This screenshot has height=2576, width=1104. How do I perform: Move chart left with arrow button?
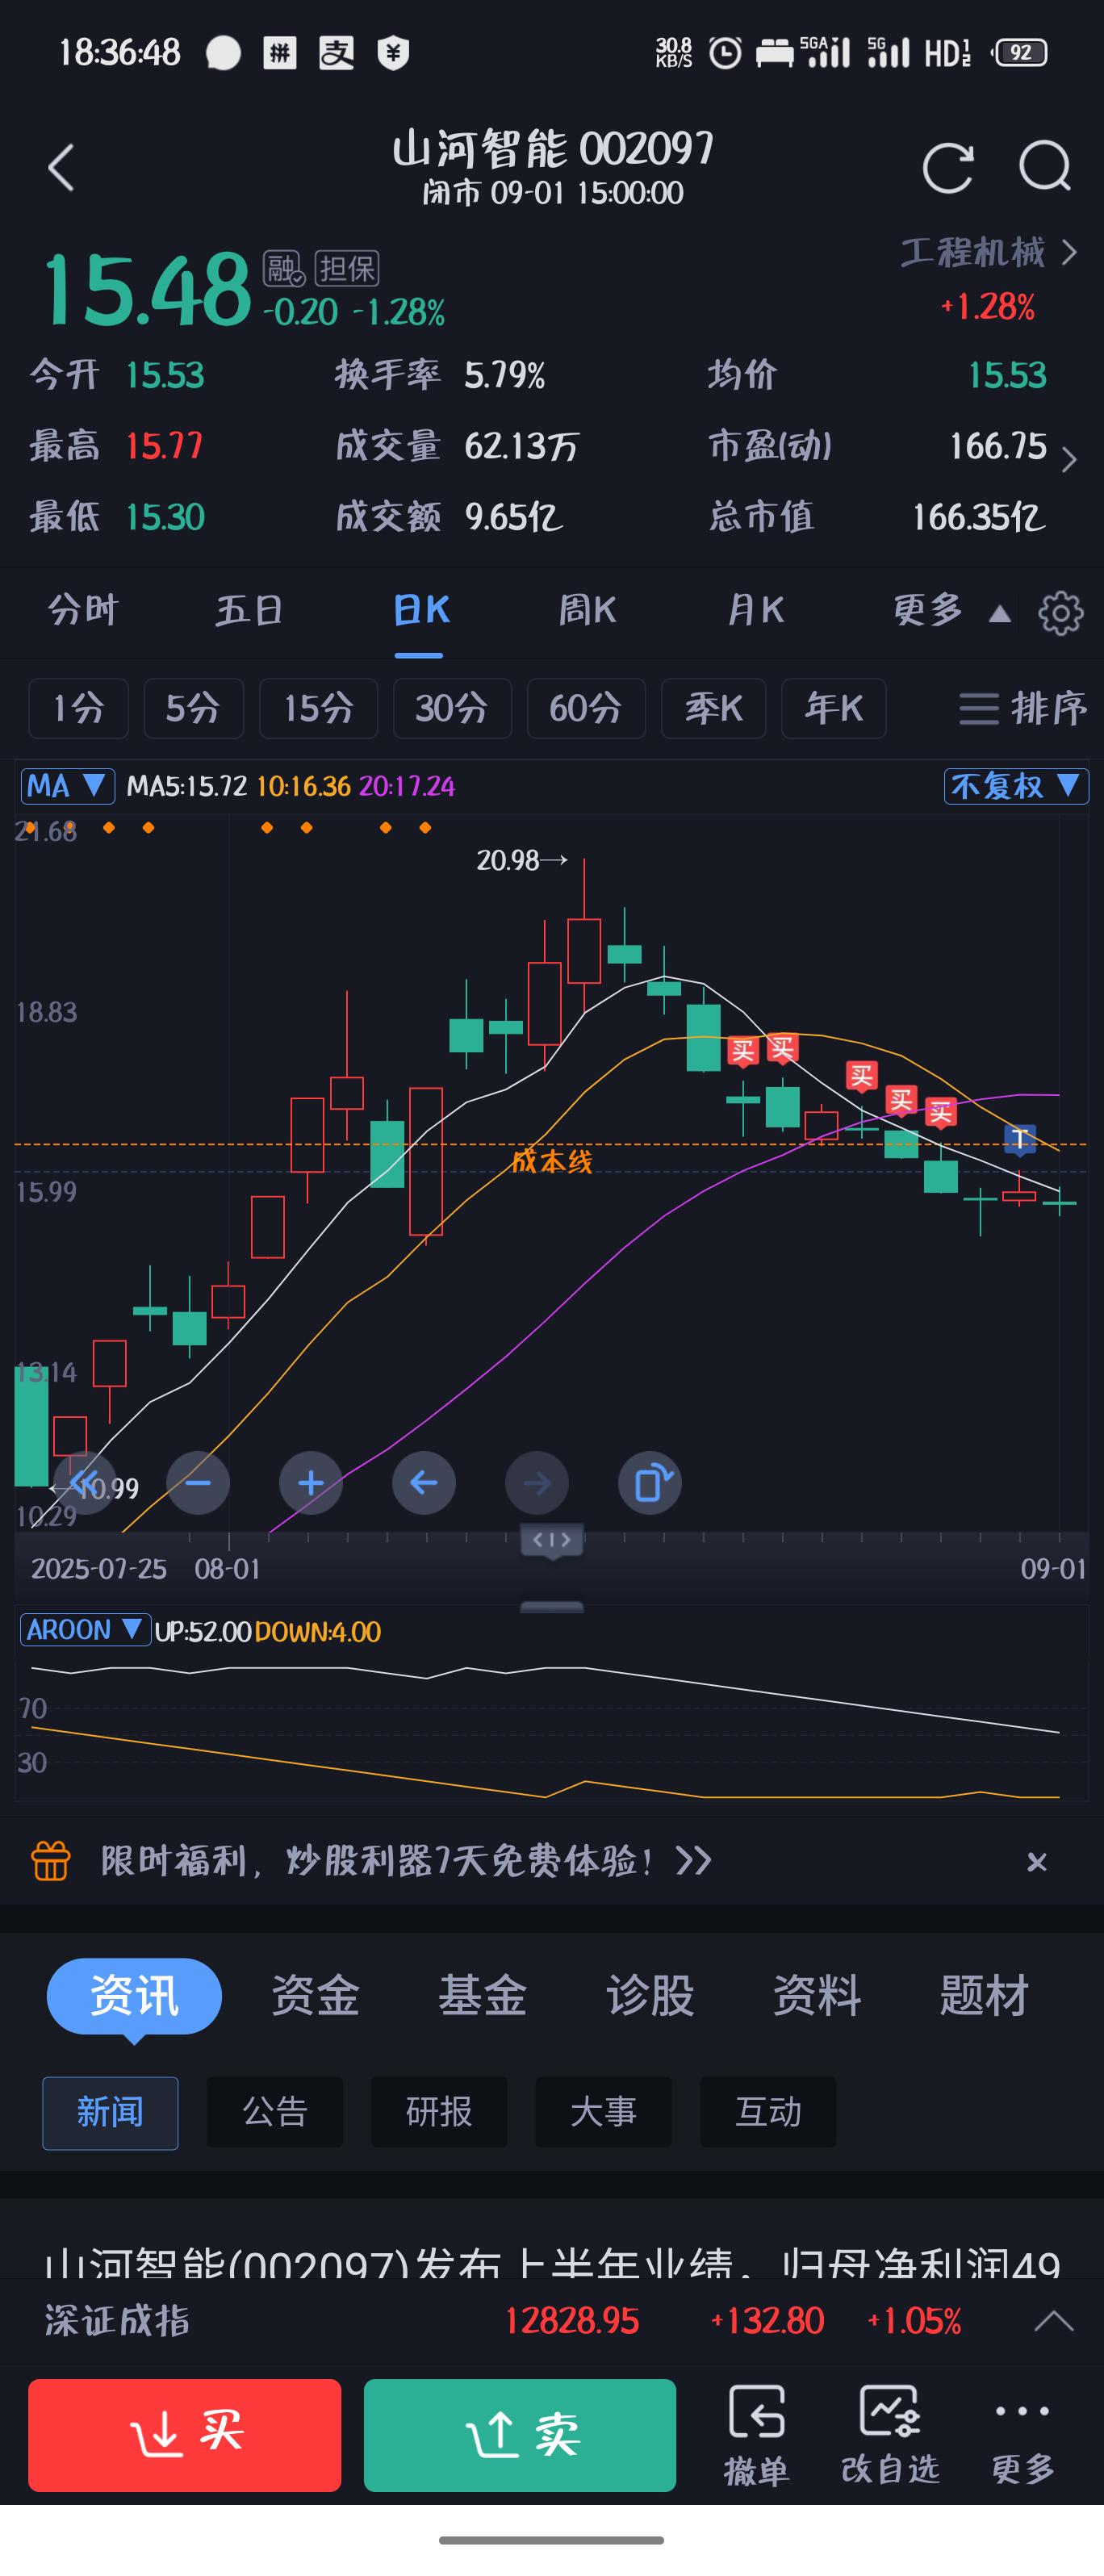pos(424,1482)
